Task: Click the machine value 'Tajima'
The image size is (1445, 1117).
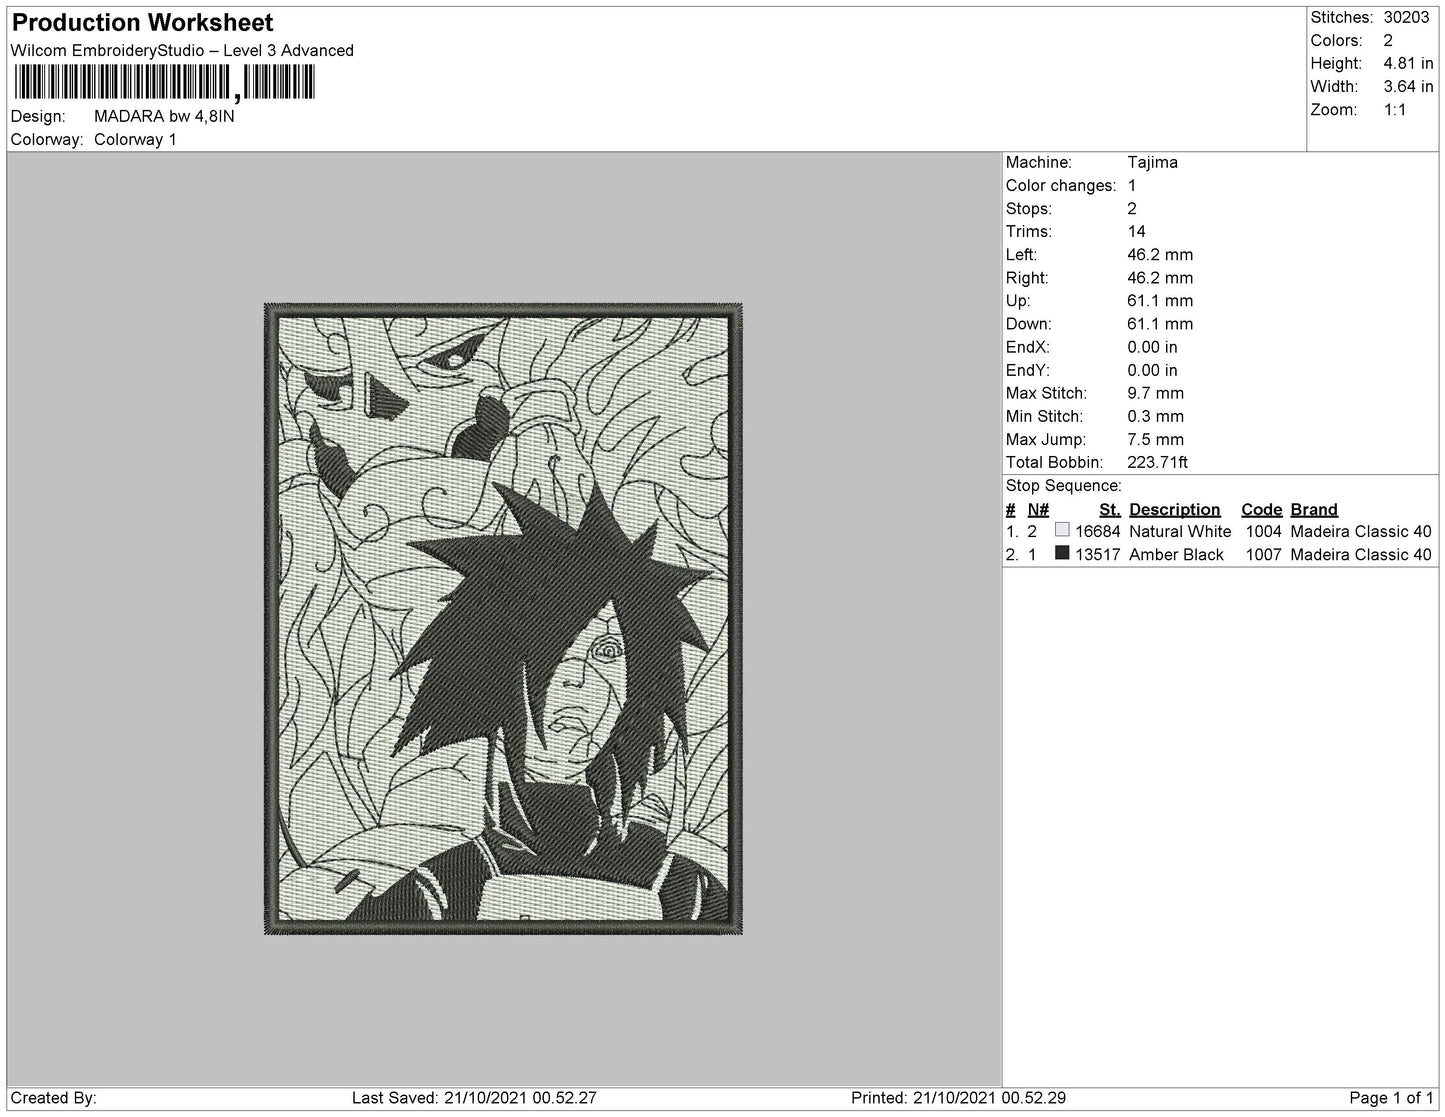Action: tap(1152, 162)
